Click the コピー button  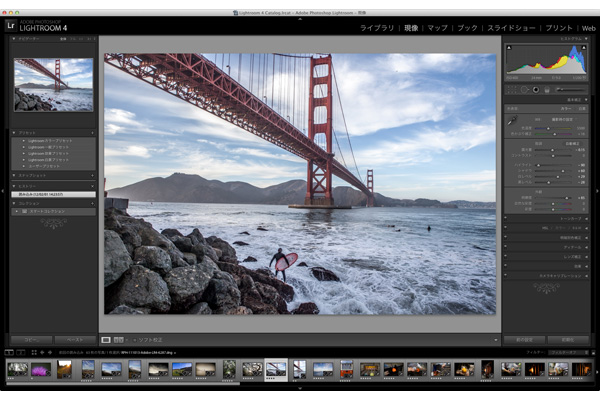click(30, 340)
